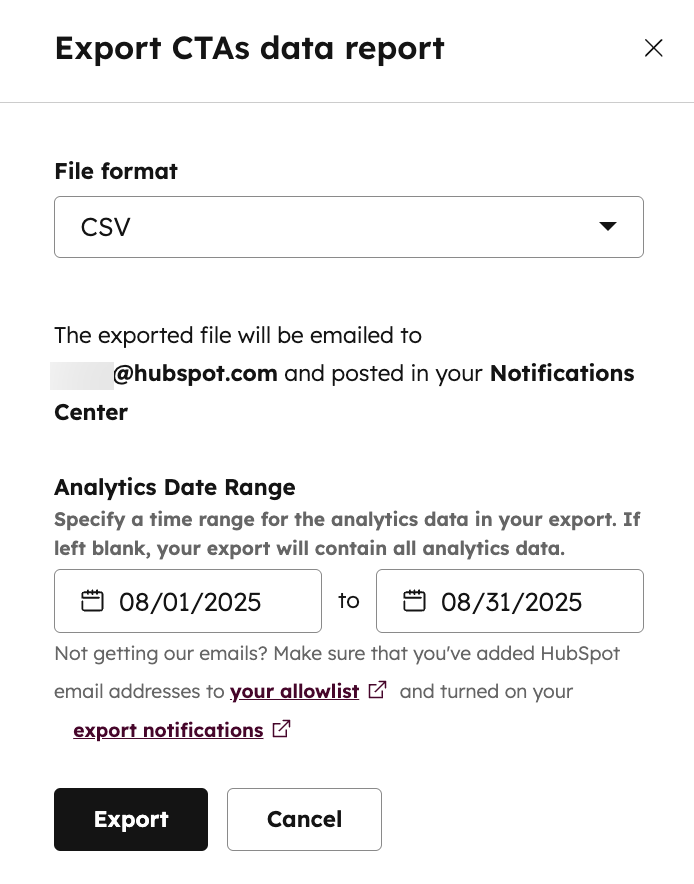694x884 pixels.
Task: Close the Export CTAs data report dialog
Action: coord(654,48)
